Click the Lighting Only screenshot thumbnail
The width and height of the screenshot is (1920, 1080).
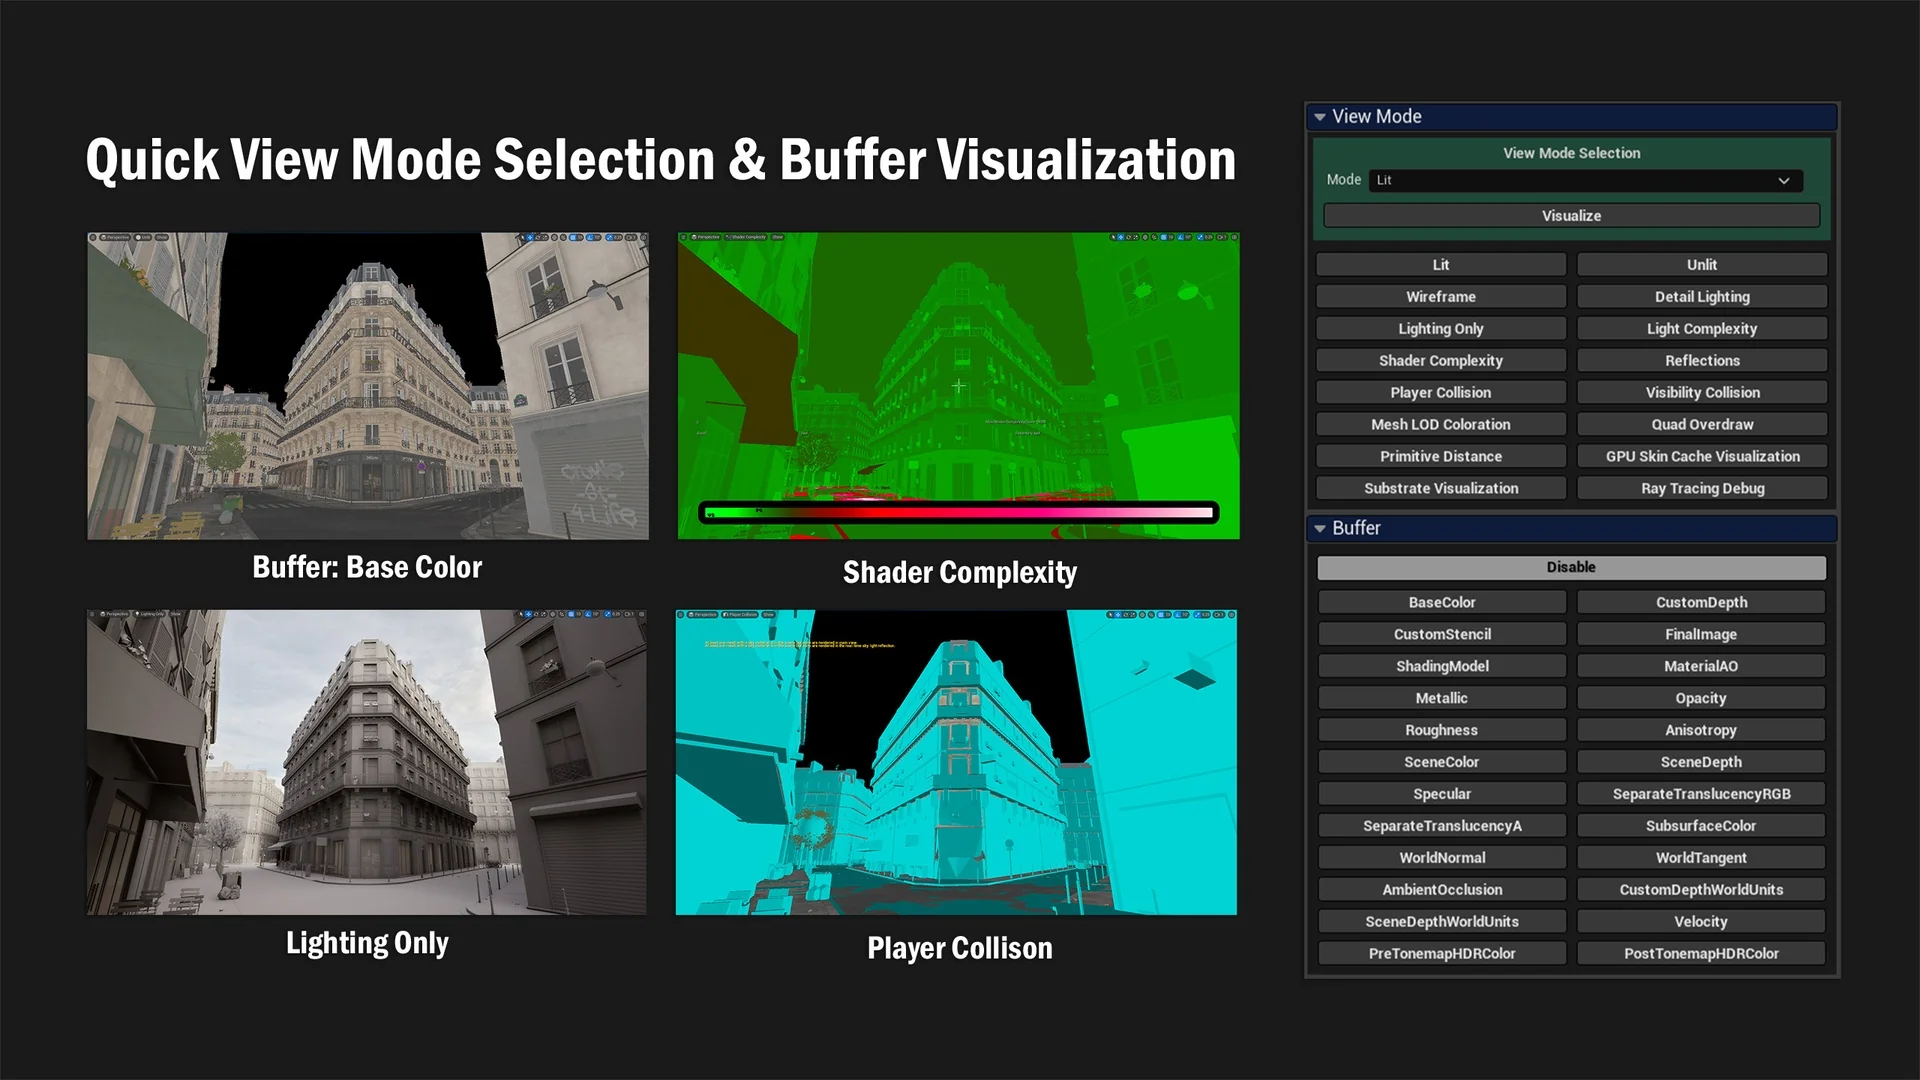(x=366, y=762)
